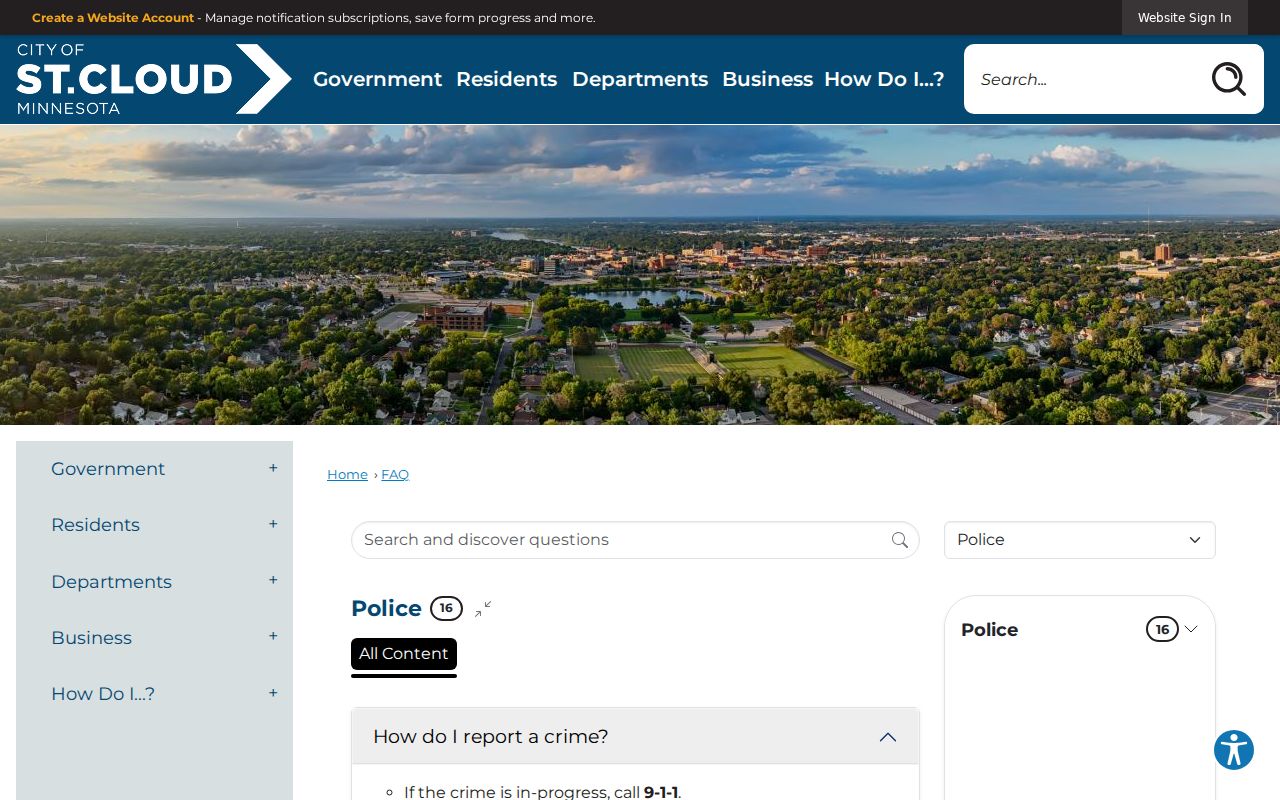
Task: Click the FAQ search magnifier icon
Action: point(900,540)
